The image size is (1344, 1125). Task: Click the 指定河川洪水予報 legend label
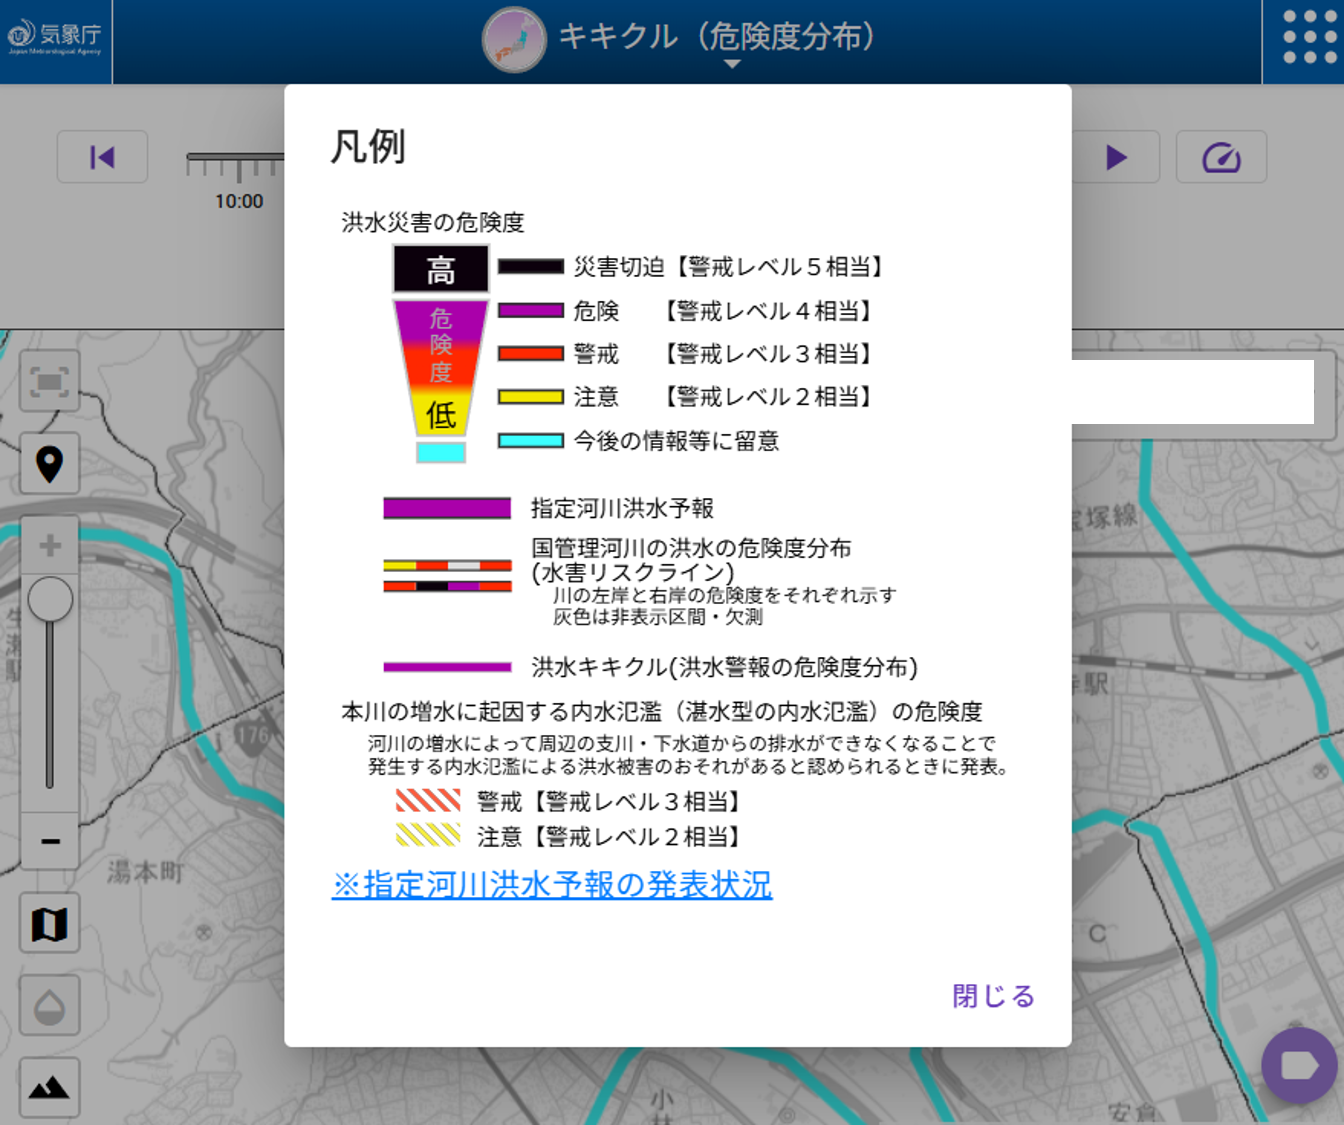point(622,508)
